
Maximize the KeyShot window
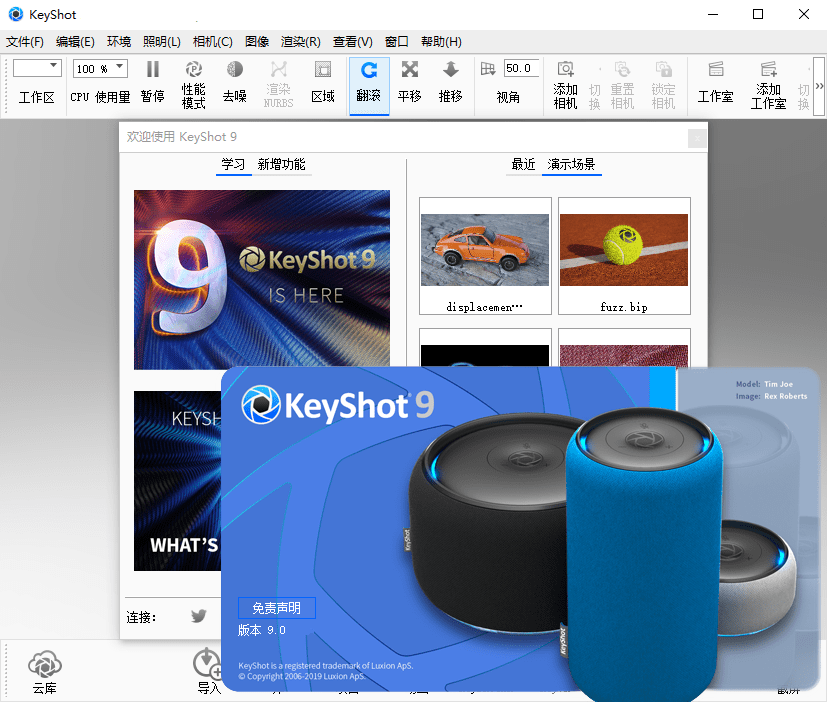pos(758,14)
